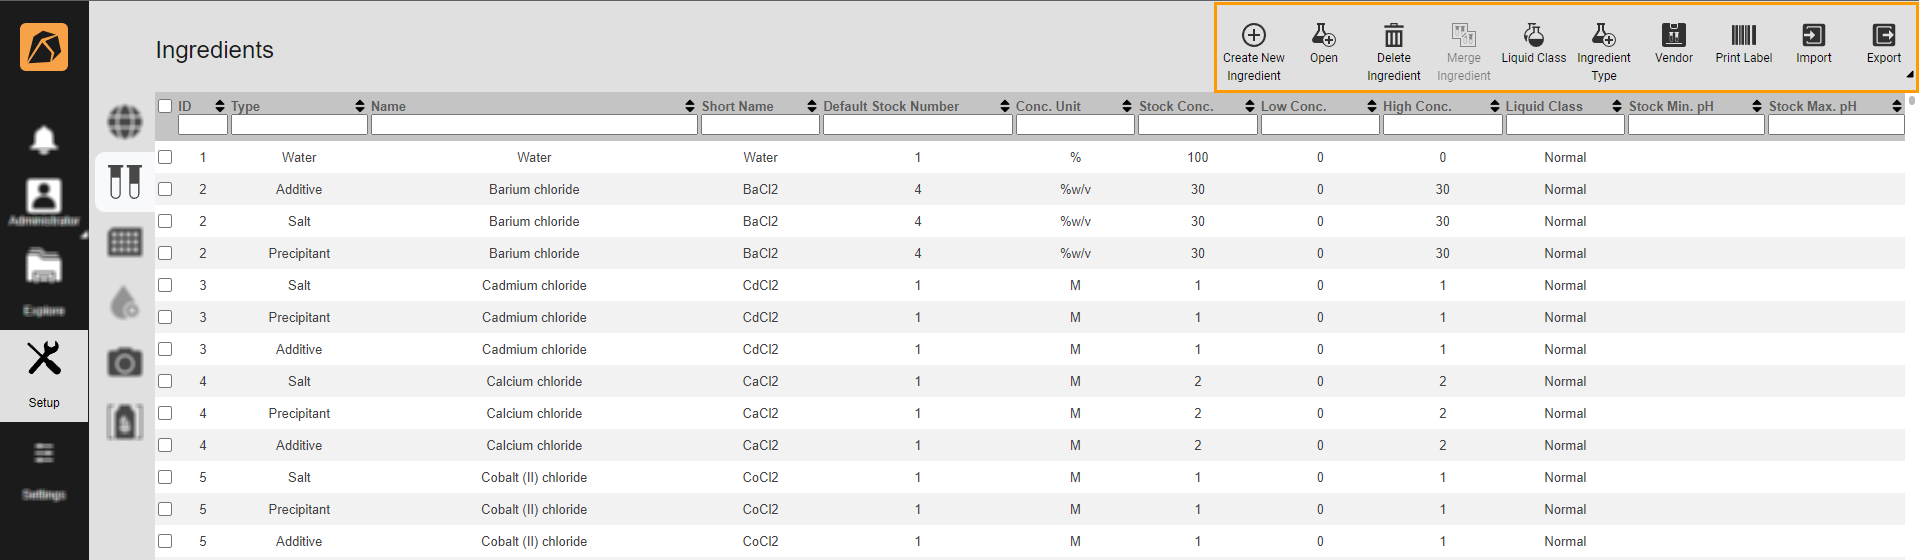
Task: Open the Vendor manager
Action: 1673,36
